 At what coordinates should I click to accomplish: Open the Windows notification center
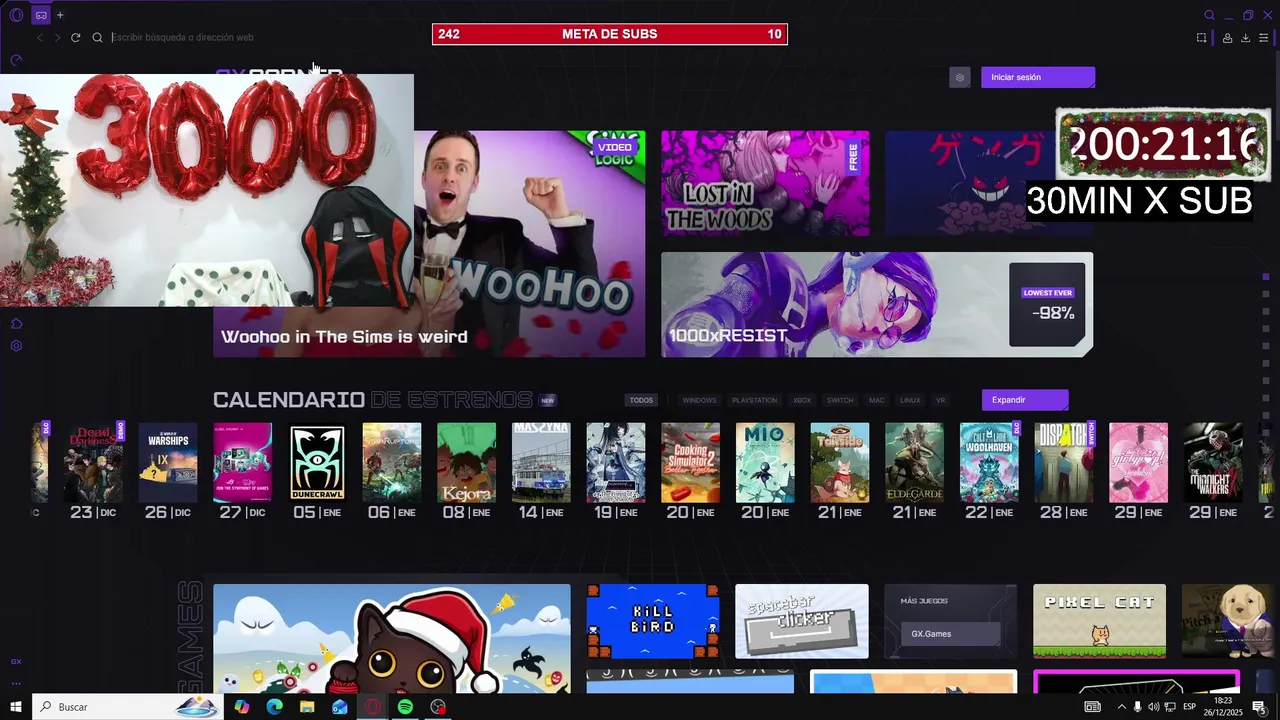pos(1259,707)
